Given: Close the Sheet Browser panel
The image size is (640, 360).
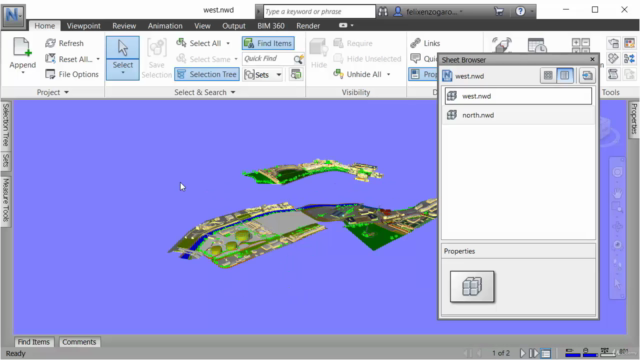Looking at the screenshot, I should coord(592,60).
